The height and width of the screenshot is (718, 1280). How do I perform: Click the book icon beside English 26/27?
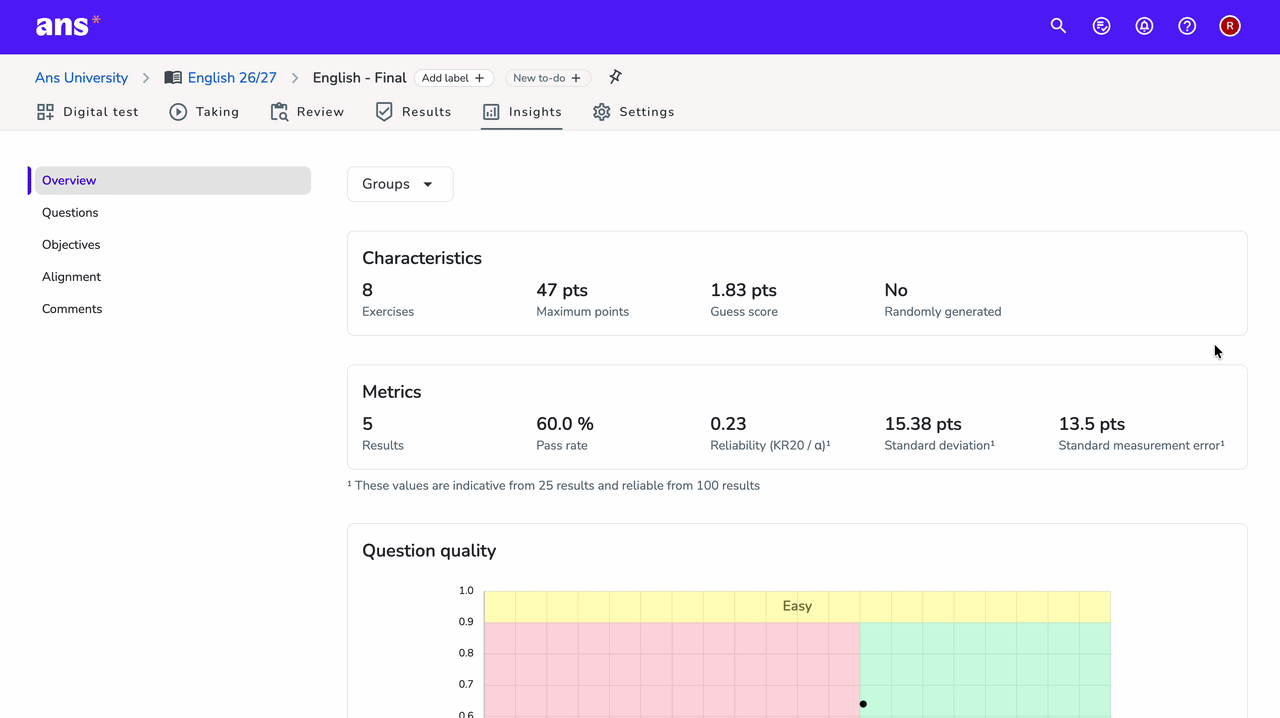173,78
